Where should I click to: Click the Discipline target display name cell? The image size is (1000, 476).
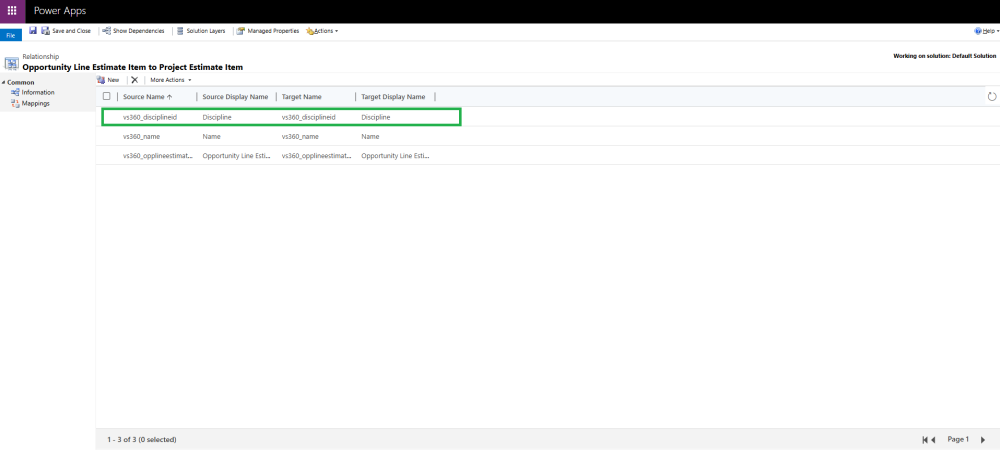376,117
